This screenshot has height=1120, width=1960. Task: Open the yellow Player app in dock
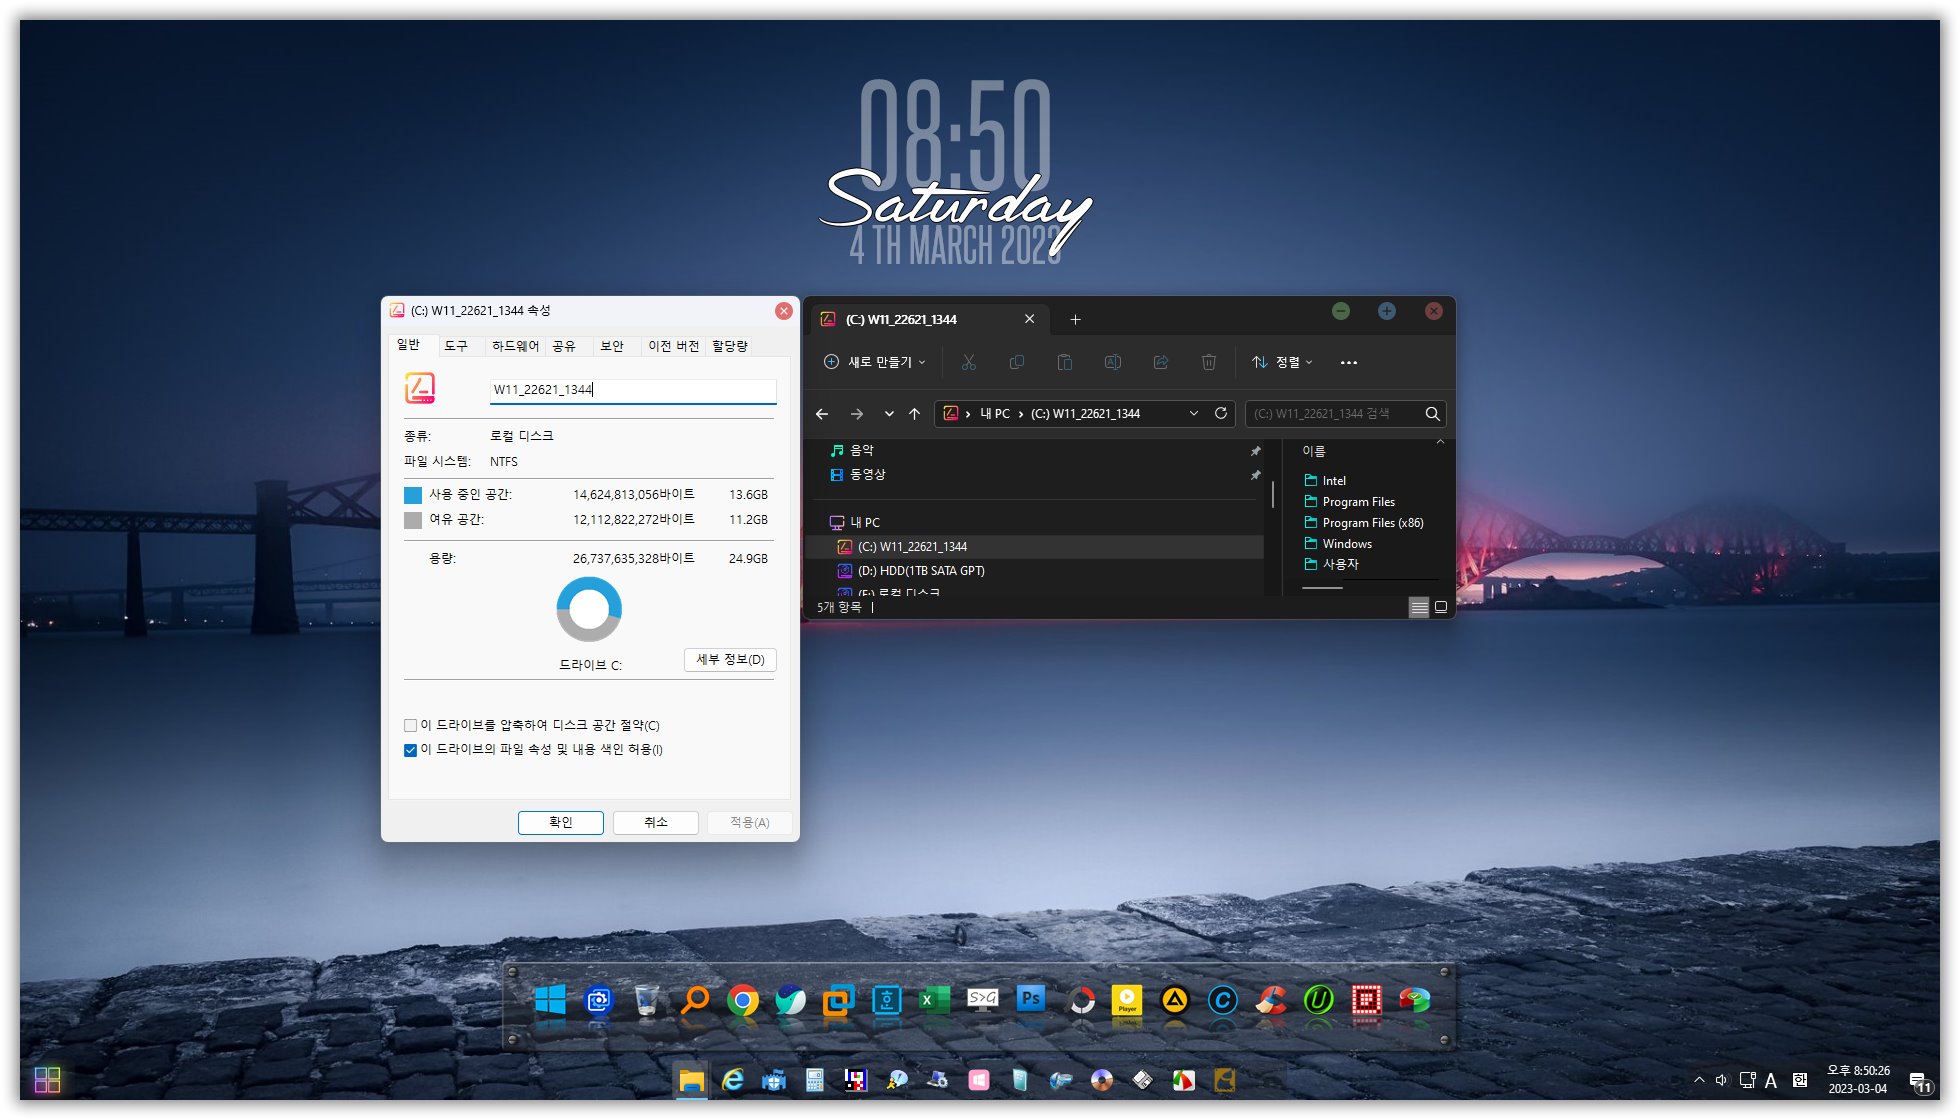(x=1127, y=1000)
